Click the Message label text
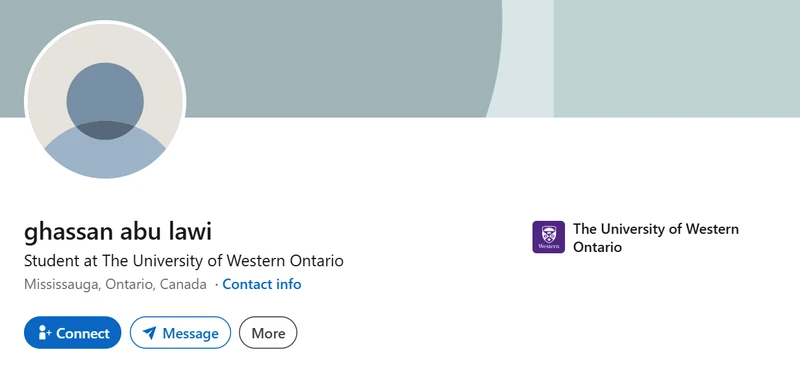The width and height of the screenshot is (800, 365). click(x=190, y=334)
